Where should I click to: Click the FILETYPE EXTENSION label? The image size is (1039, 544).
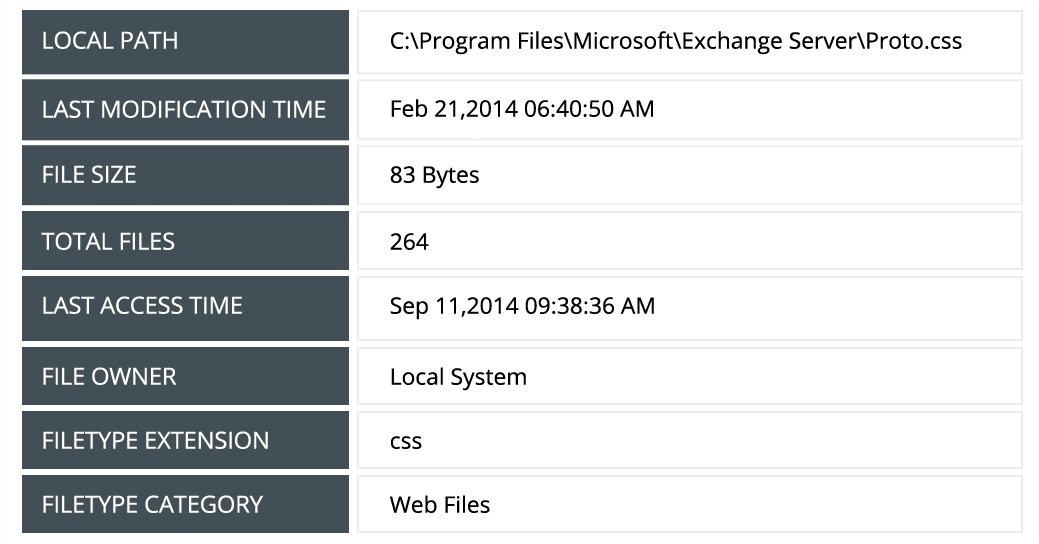155,440
